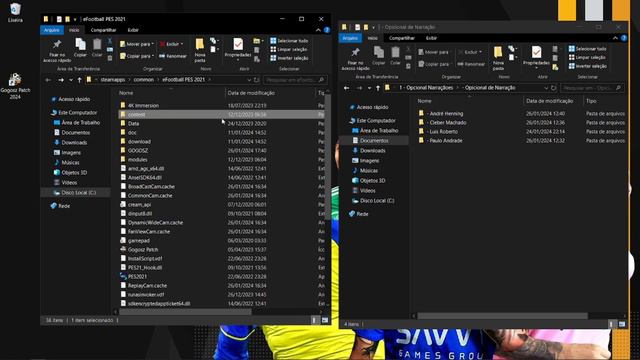
Task: Click Selecionar tudo in Opcional de Narração window
Action: coord(588,49)
